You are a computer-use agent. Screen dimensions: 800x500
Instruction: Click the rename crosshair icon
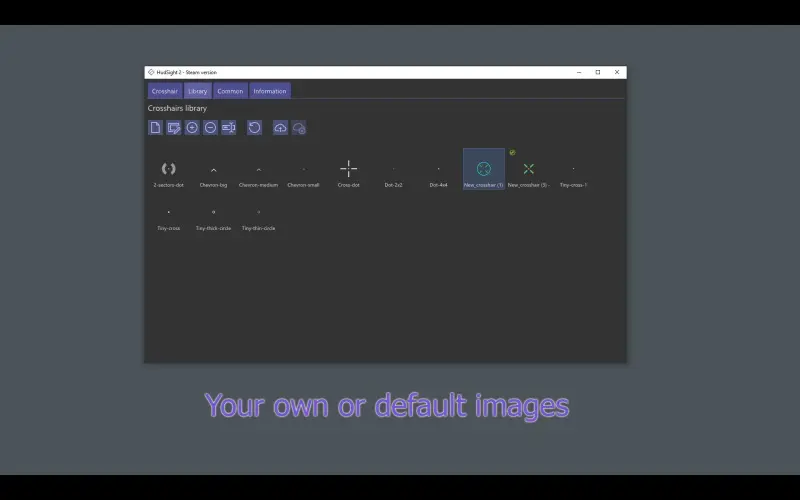click(x=228, y=128)
